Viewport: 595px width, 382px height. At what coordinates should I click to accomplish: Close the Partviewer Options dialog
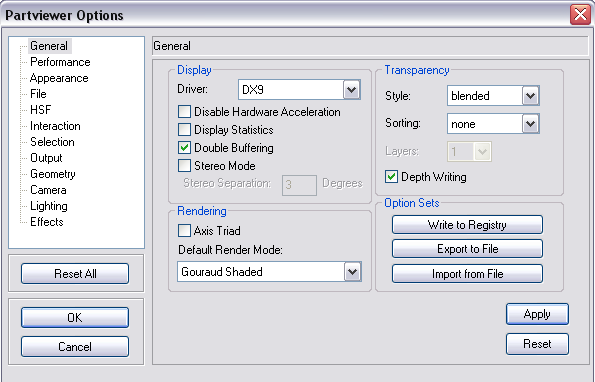581,15
